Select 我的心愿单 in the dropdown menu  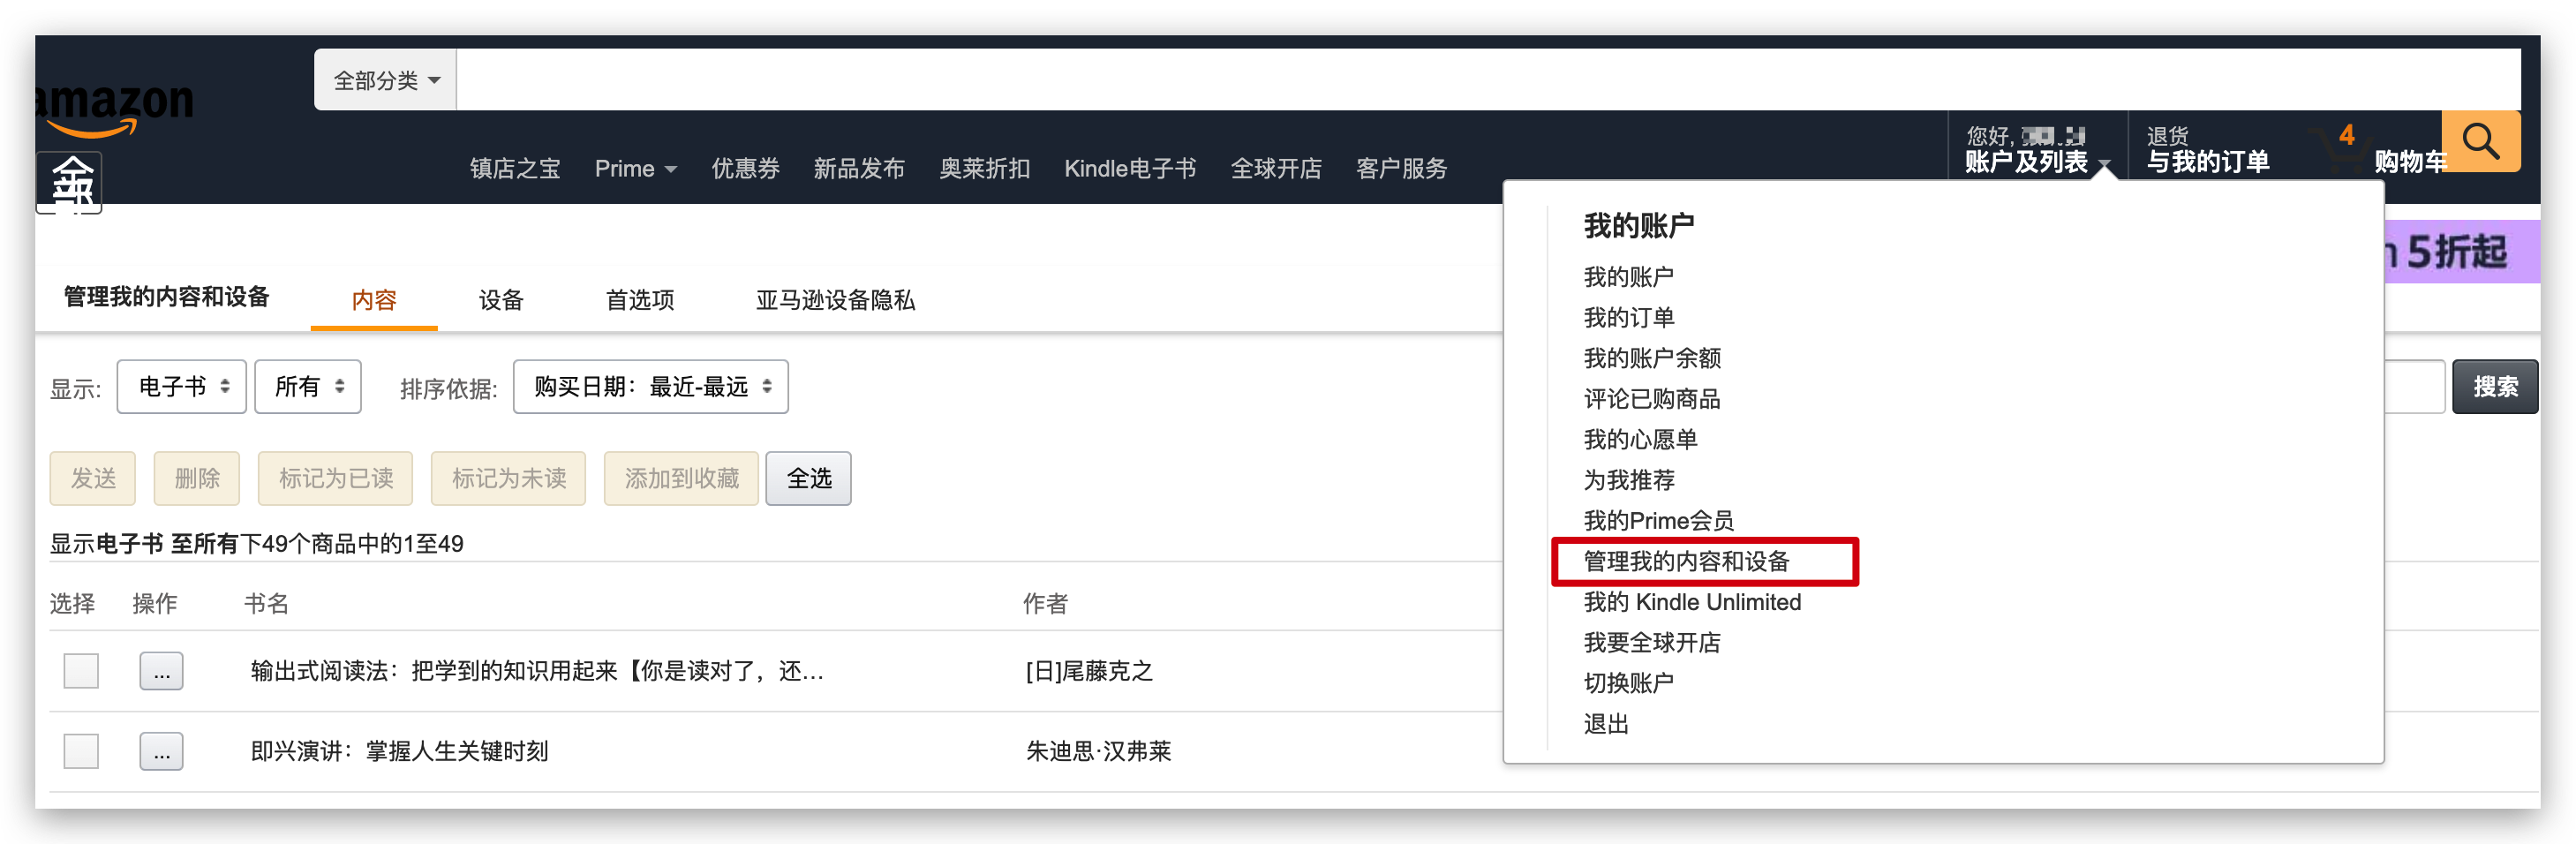coord(1640,440)
